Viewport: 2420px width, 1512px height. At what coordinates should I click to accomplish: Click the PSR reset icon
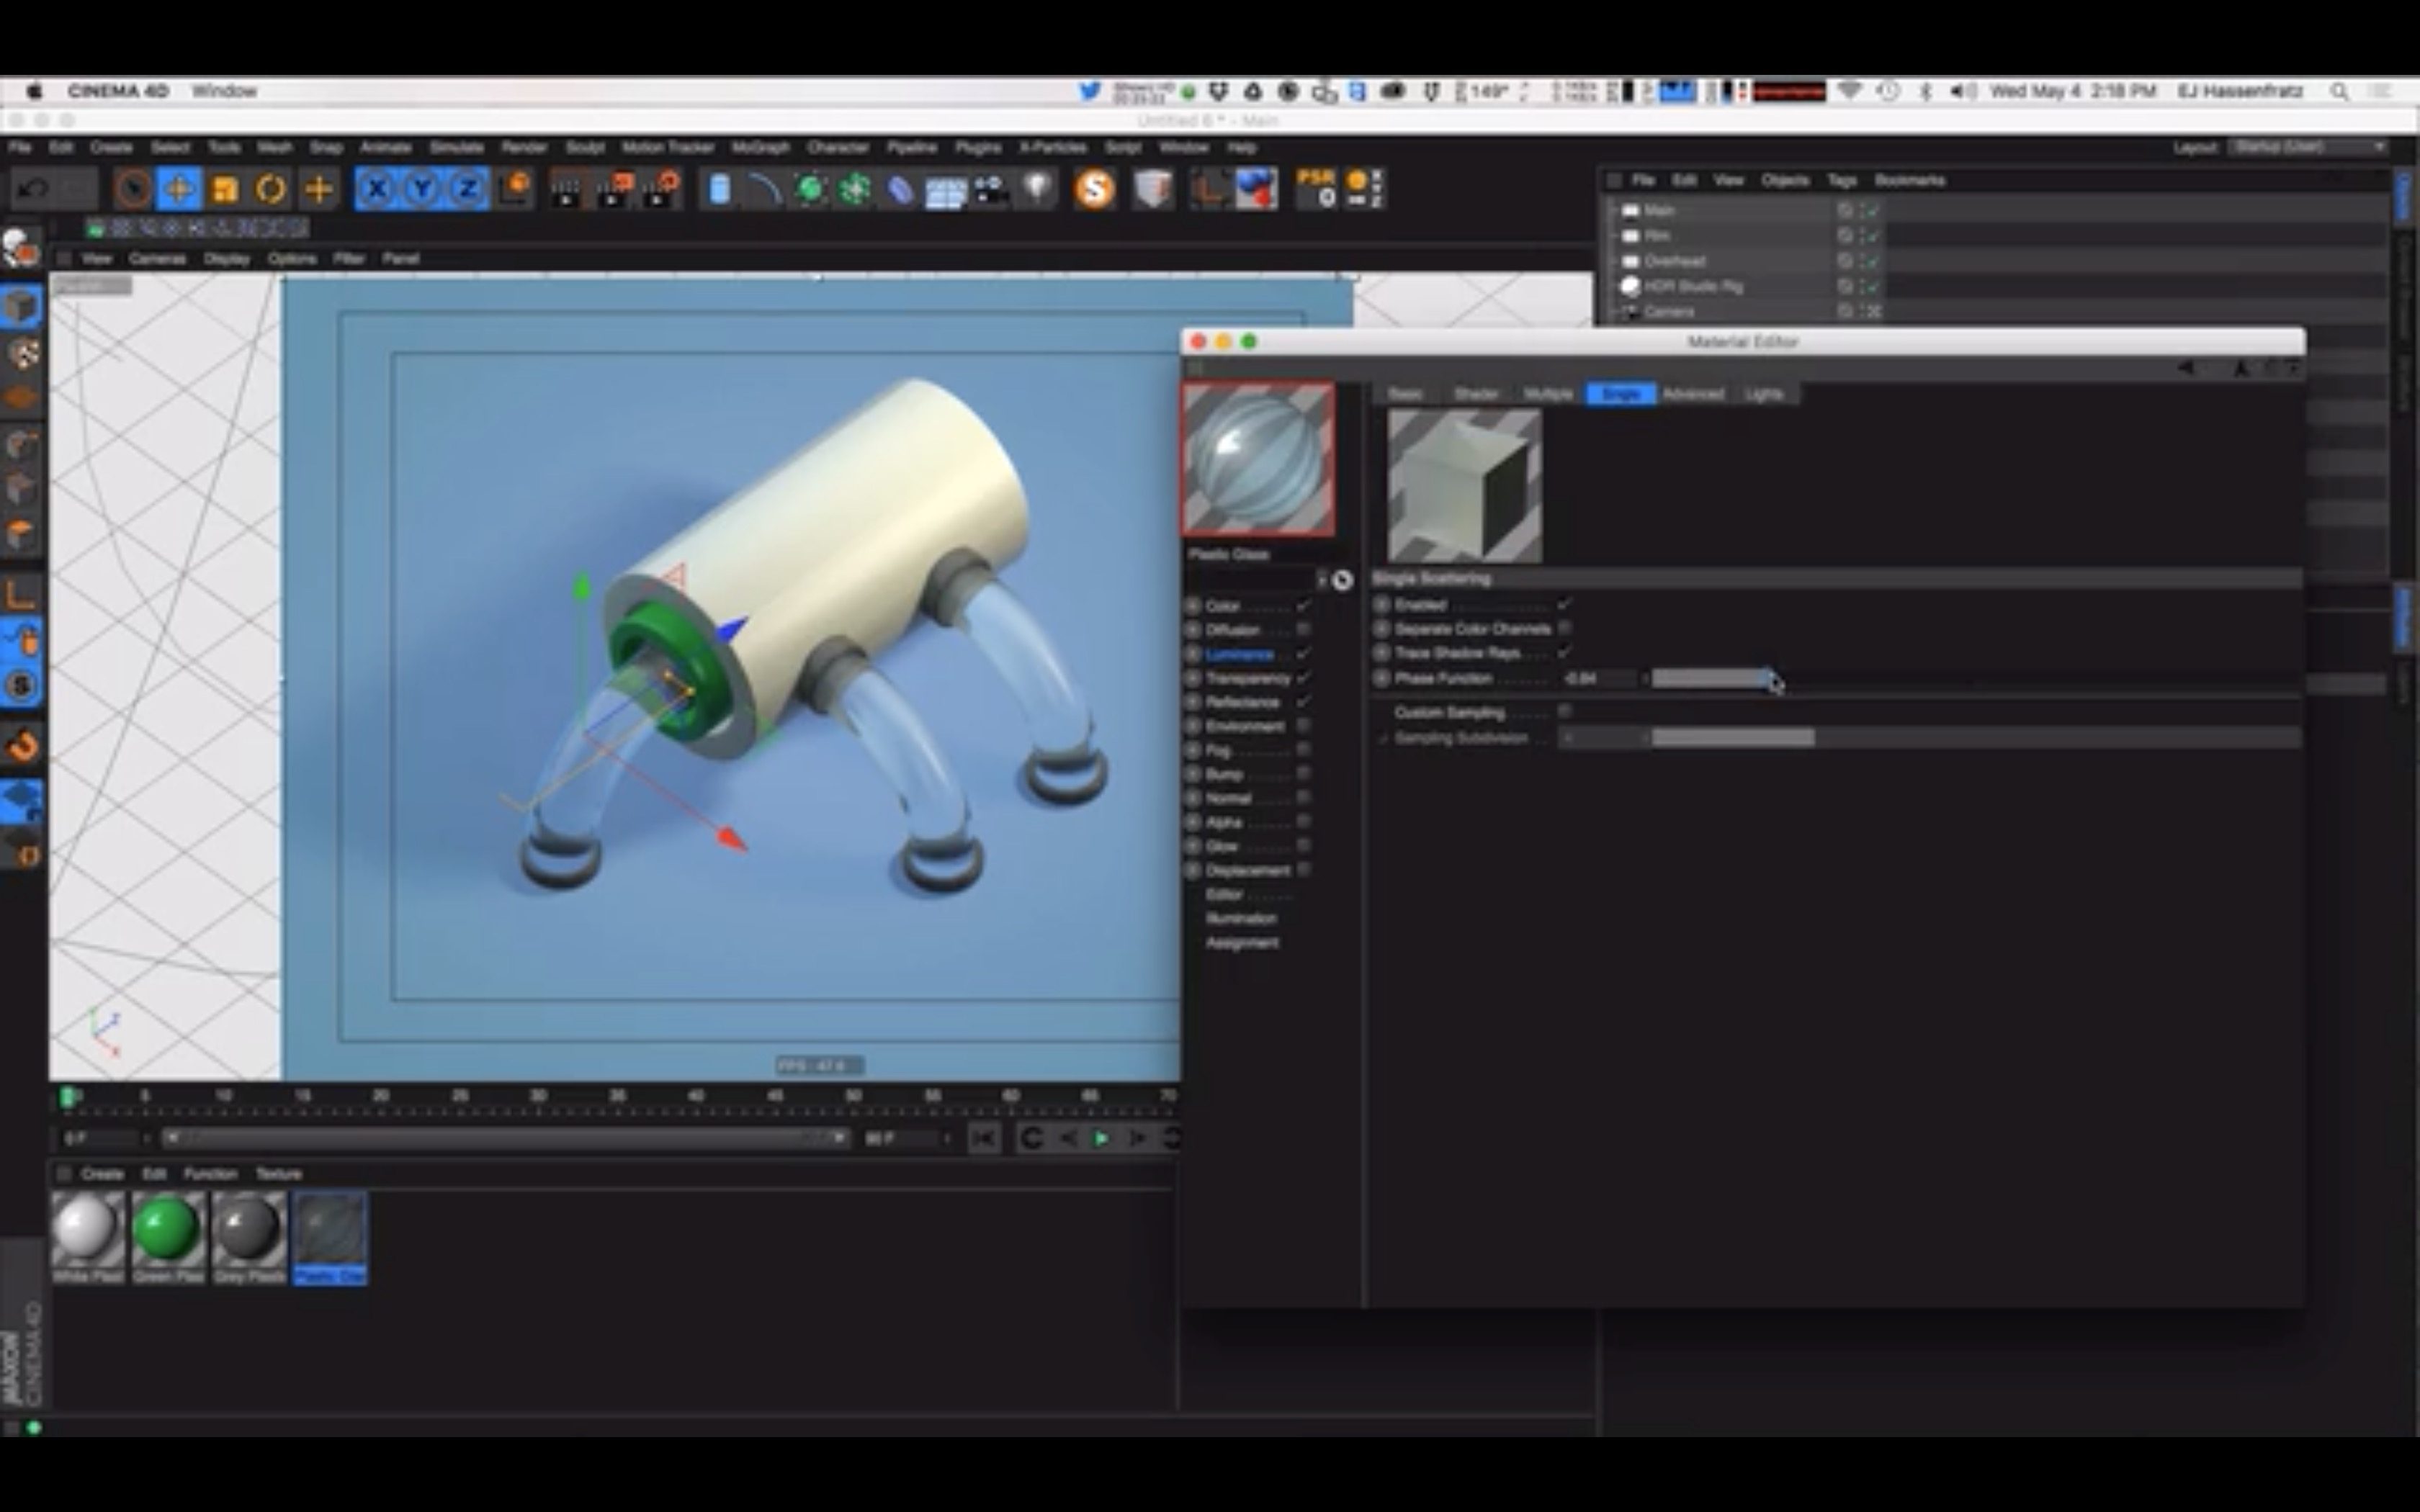point(1316,189)
